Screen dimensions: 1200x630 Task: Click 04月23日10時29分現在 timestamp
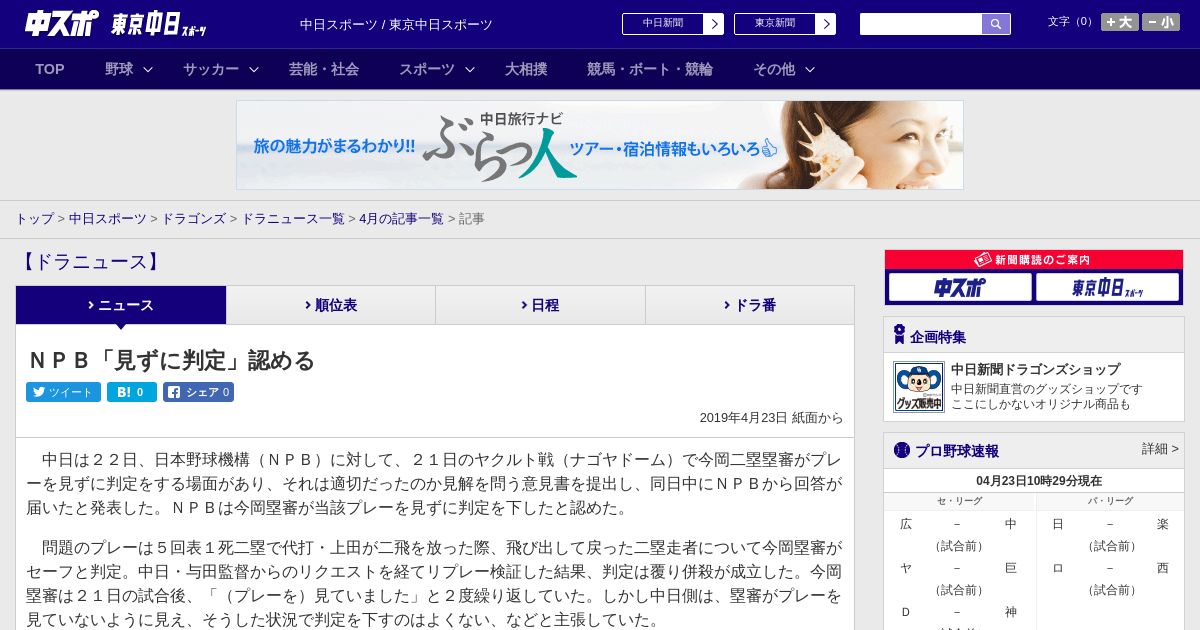1039,481
